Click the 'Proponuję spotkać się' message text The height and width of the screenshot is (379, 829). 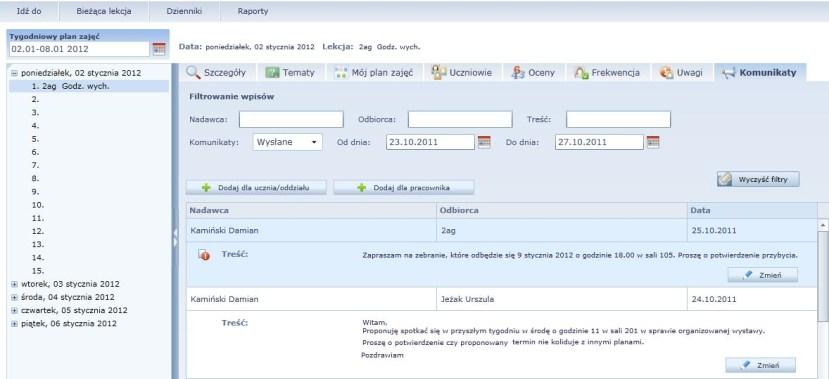564,331
